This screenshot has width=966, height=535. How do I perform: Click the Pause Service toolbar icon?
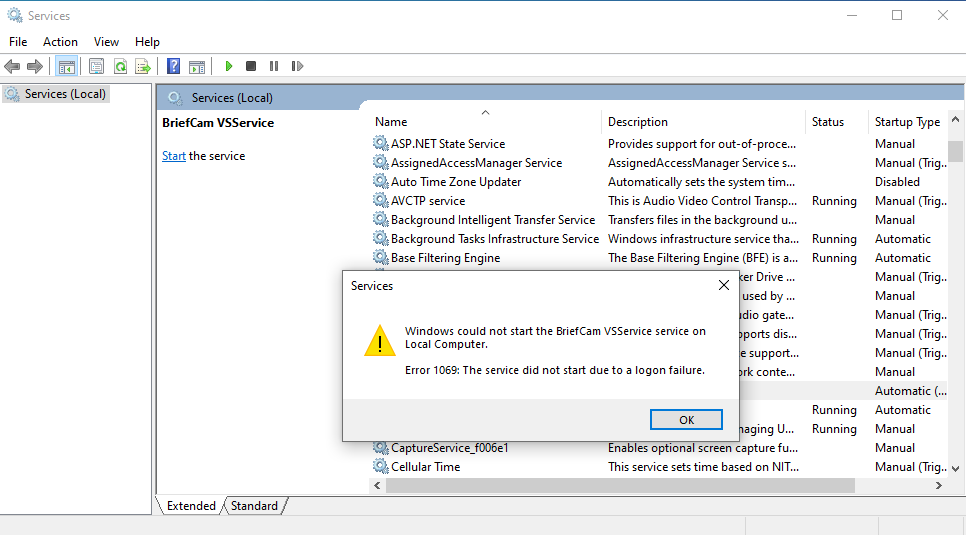click(x=274, y=66)
